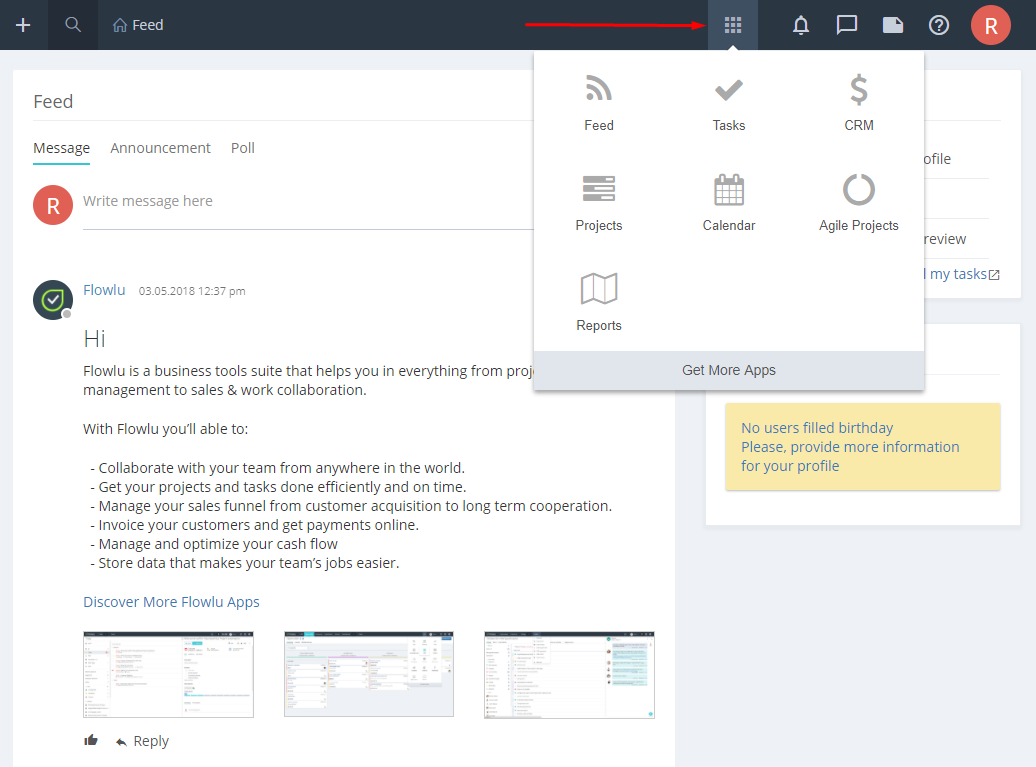Image resolution: width=1036 pixels, height=767 pixels.
Task: Launch the Calendar app
Action: (x=729, y=203)
